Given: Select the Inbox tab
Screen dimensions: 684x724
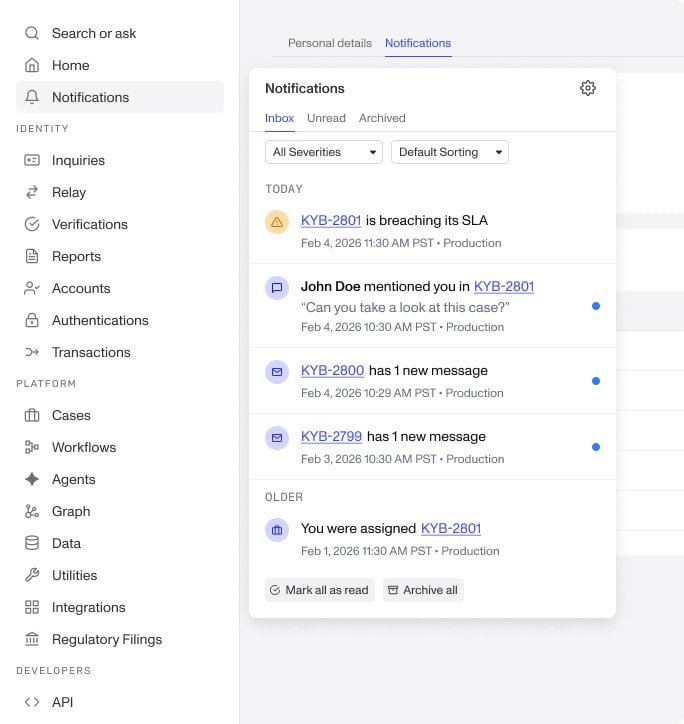Looking at the screenshot, I should pyautogui.click(x=279, y=118).
